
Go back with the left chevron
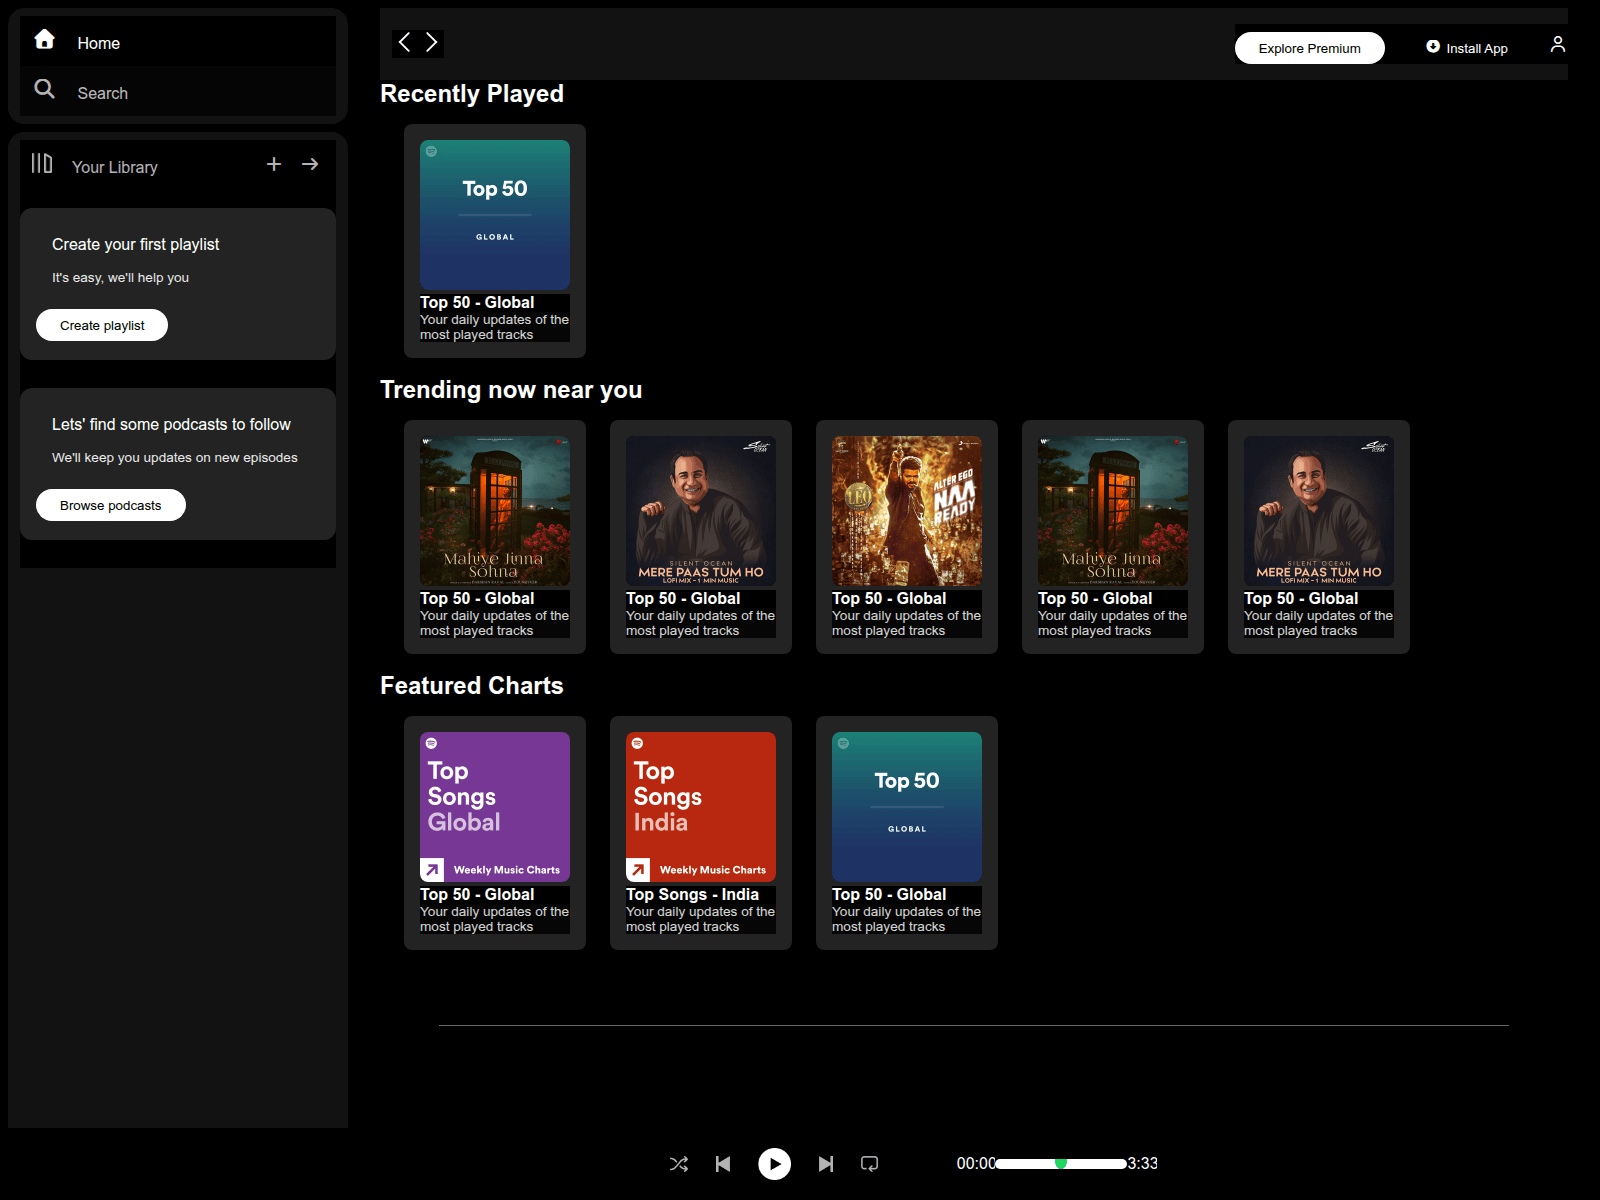click(404, 42)
